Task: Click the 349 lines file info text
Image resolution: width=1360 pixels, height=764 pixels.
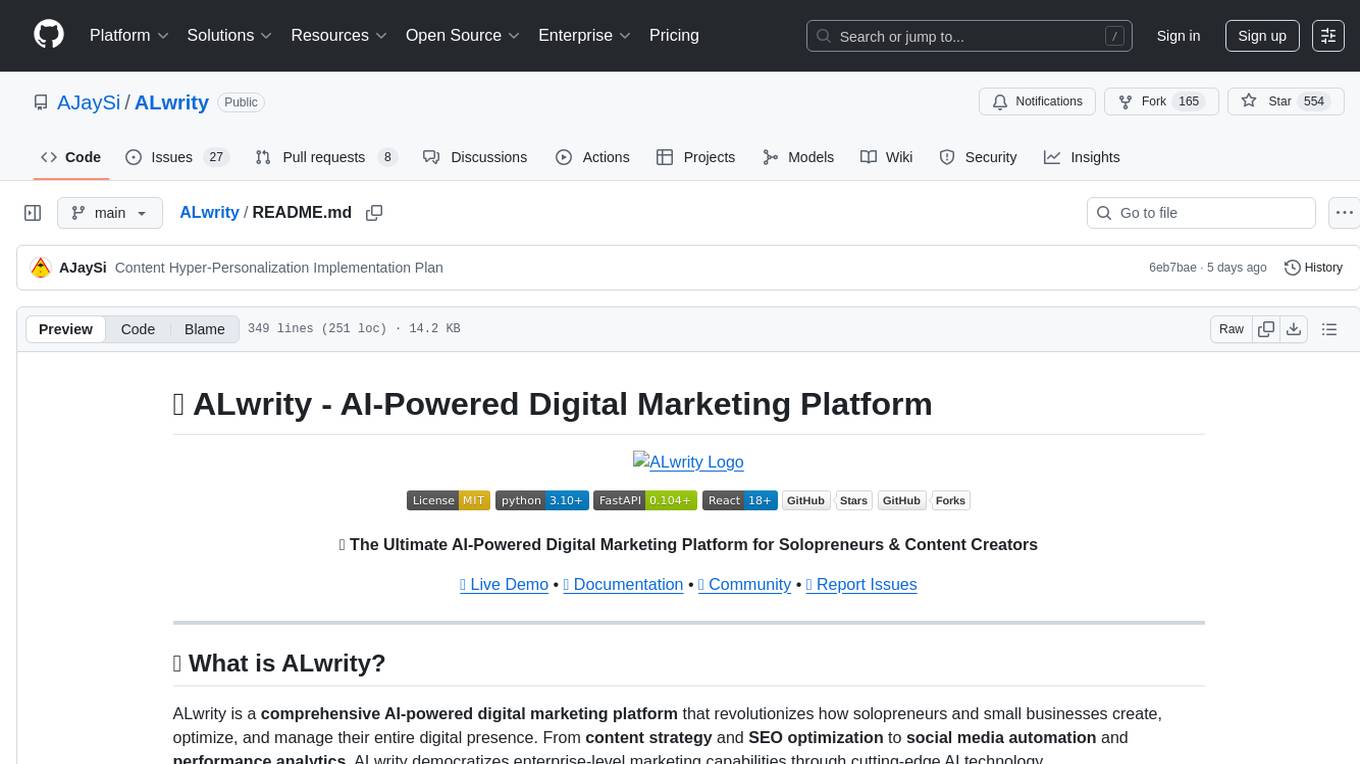Action: pyautogui.click(x=354, y=329)
